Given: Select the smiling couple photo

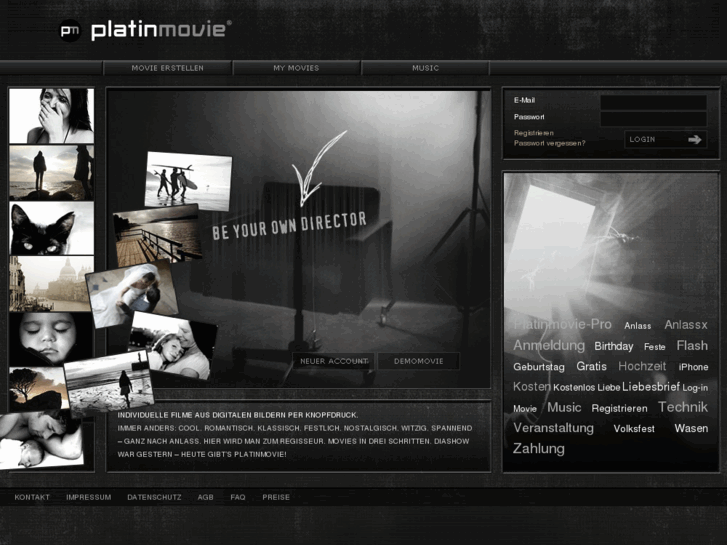Looking at the screenshot, I should pyautogui.click(x=174, y=346).
